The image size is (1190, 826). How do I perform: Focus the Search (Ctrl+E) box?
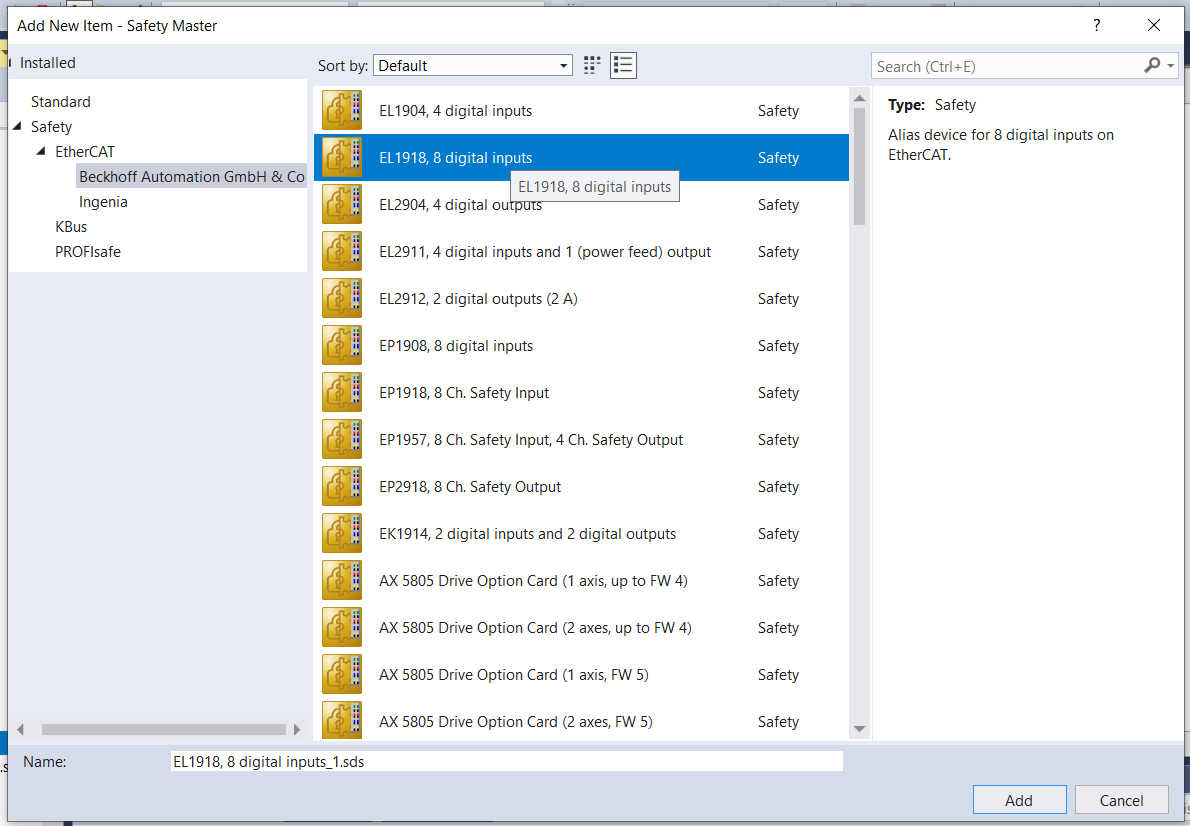(x=1005, y=67)
